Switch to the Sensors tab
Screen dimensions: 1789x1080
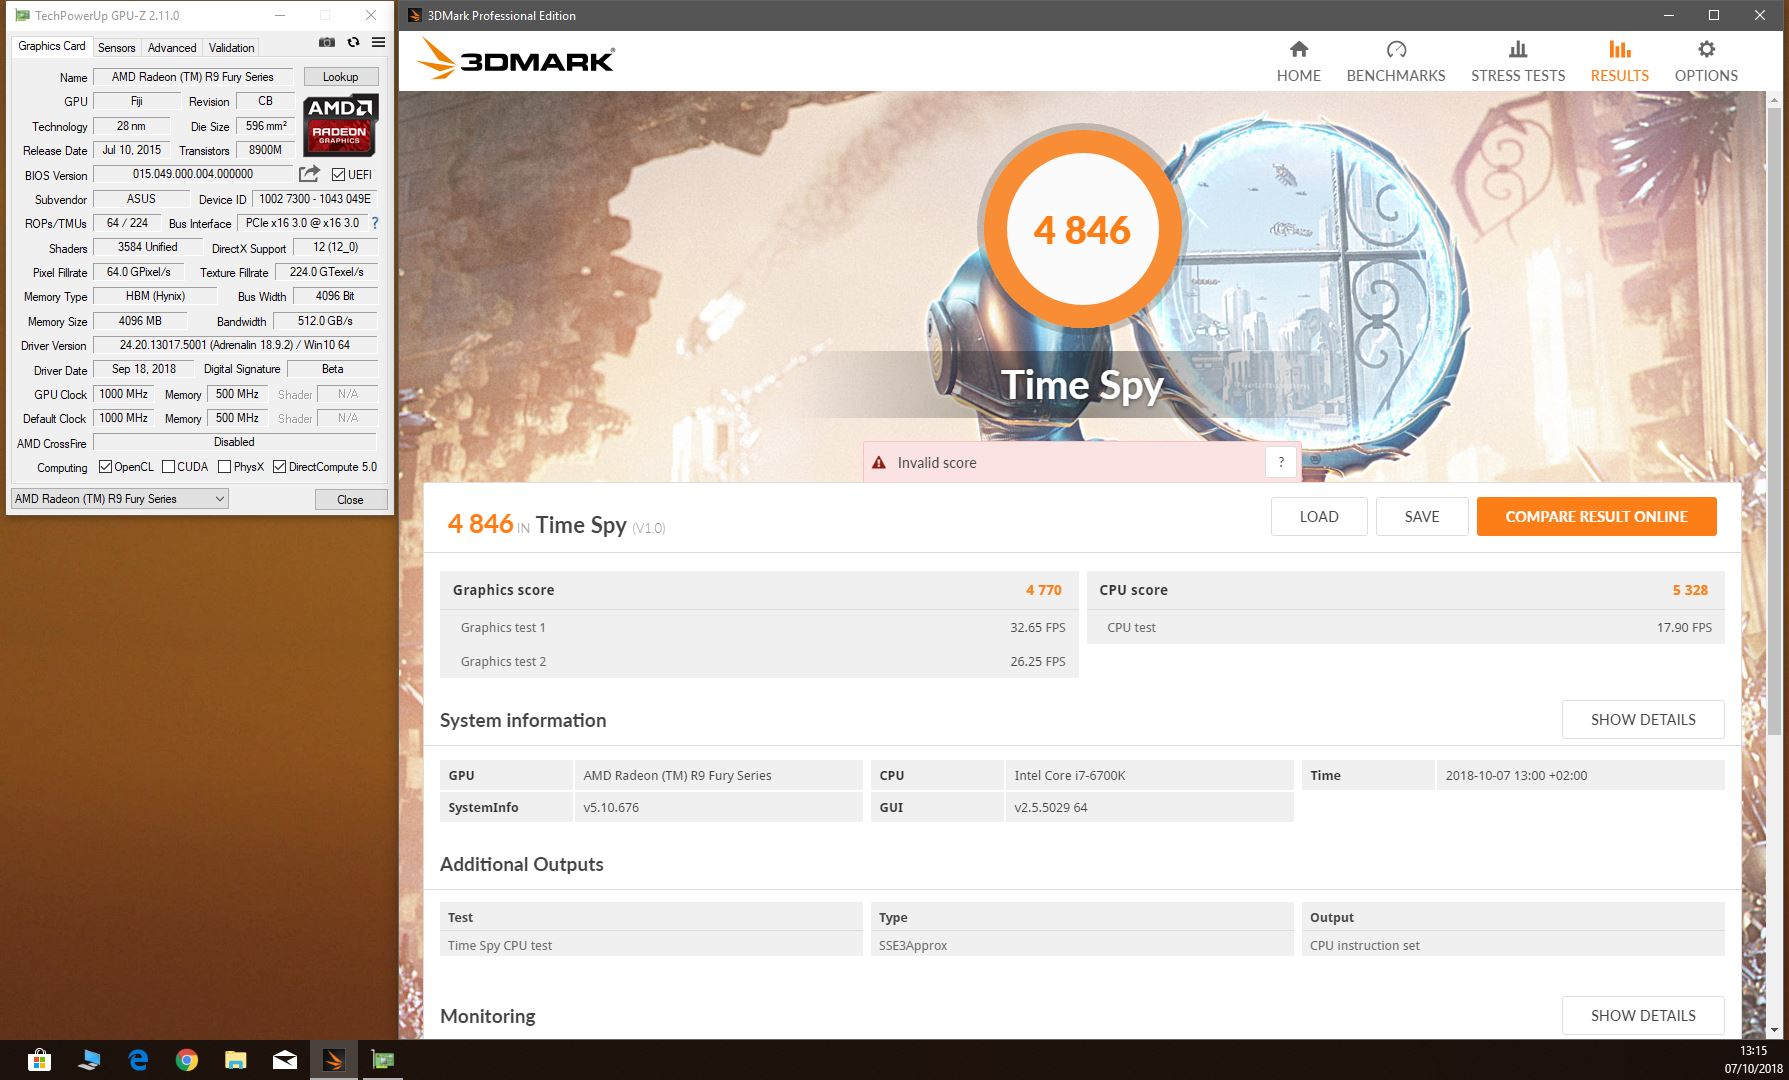[116, 47]
